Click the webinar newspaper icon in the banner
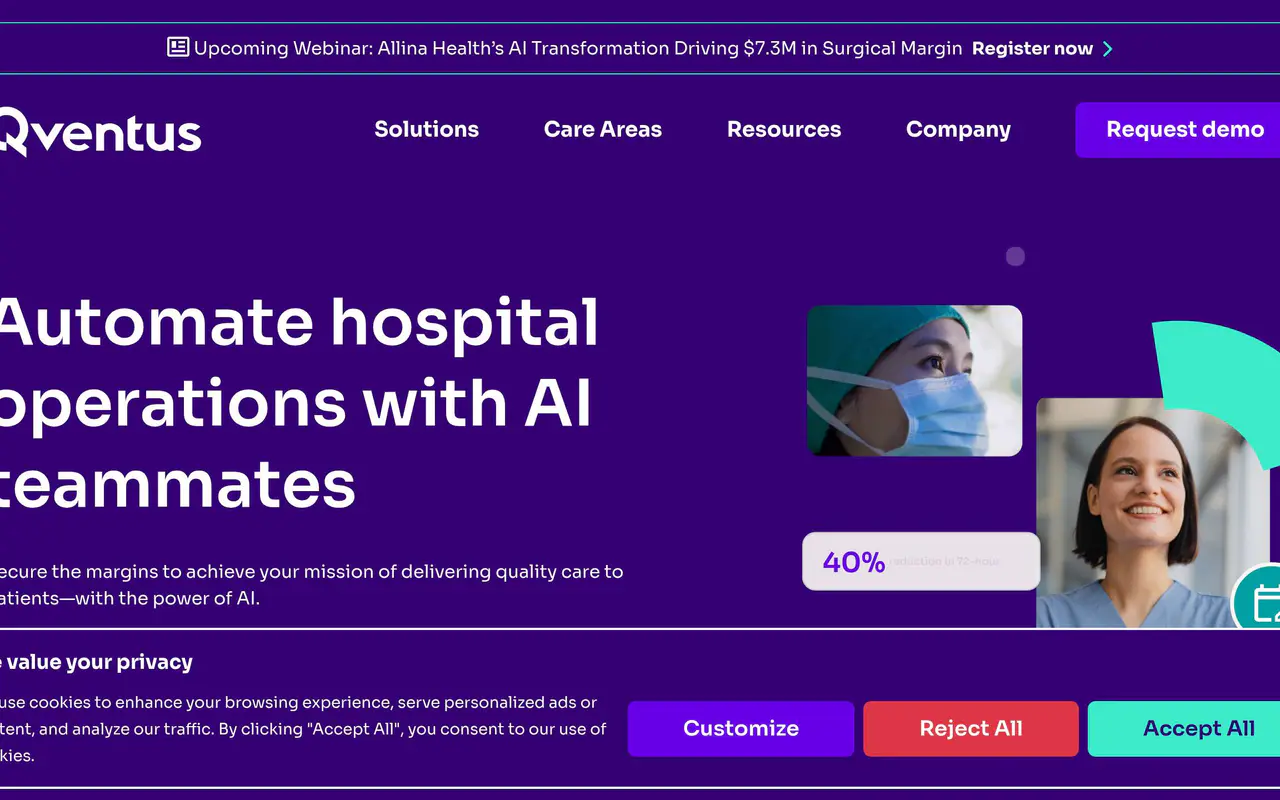The width and height of the screenshot is (1280, 800). point(178,47)
